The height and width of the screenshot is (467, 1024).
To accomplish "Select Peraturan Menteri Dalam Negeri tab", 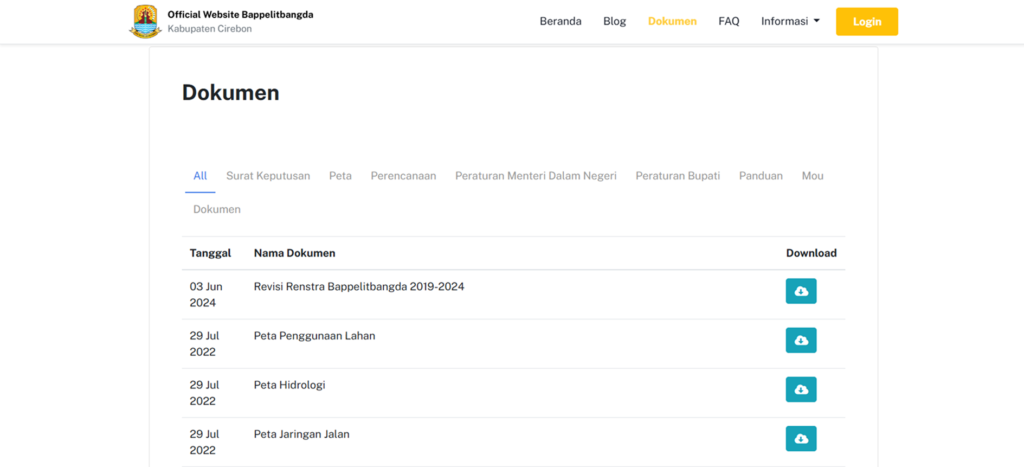I will pyautogui.click(x=536, y=176).
